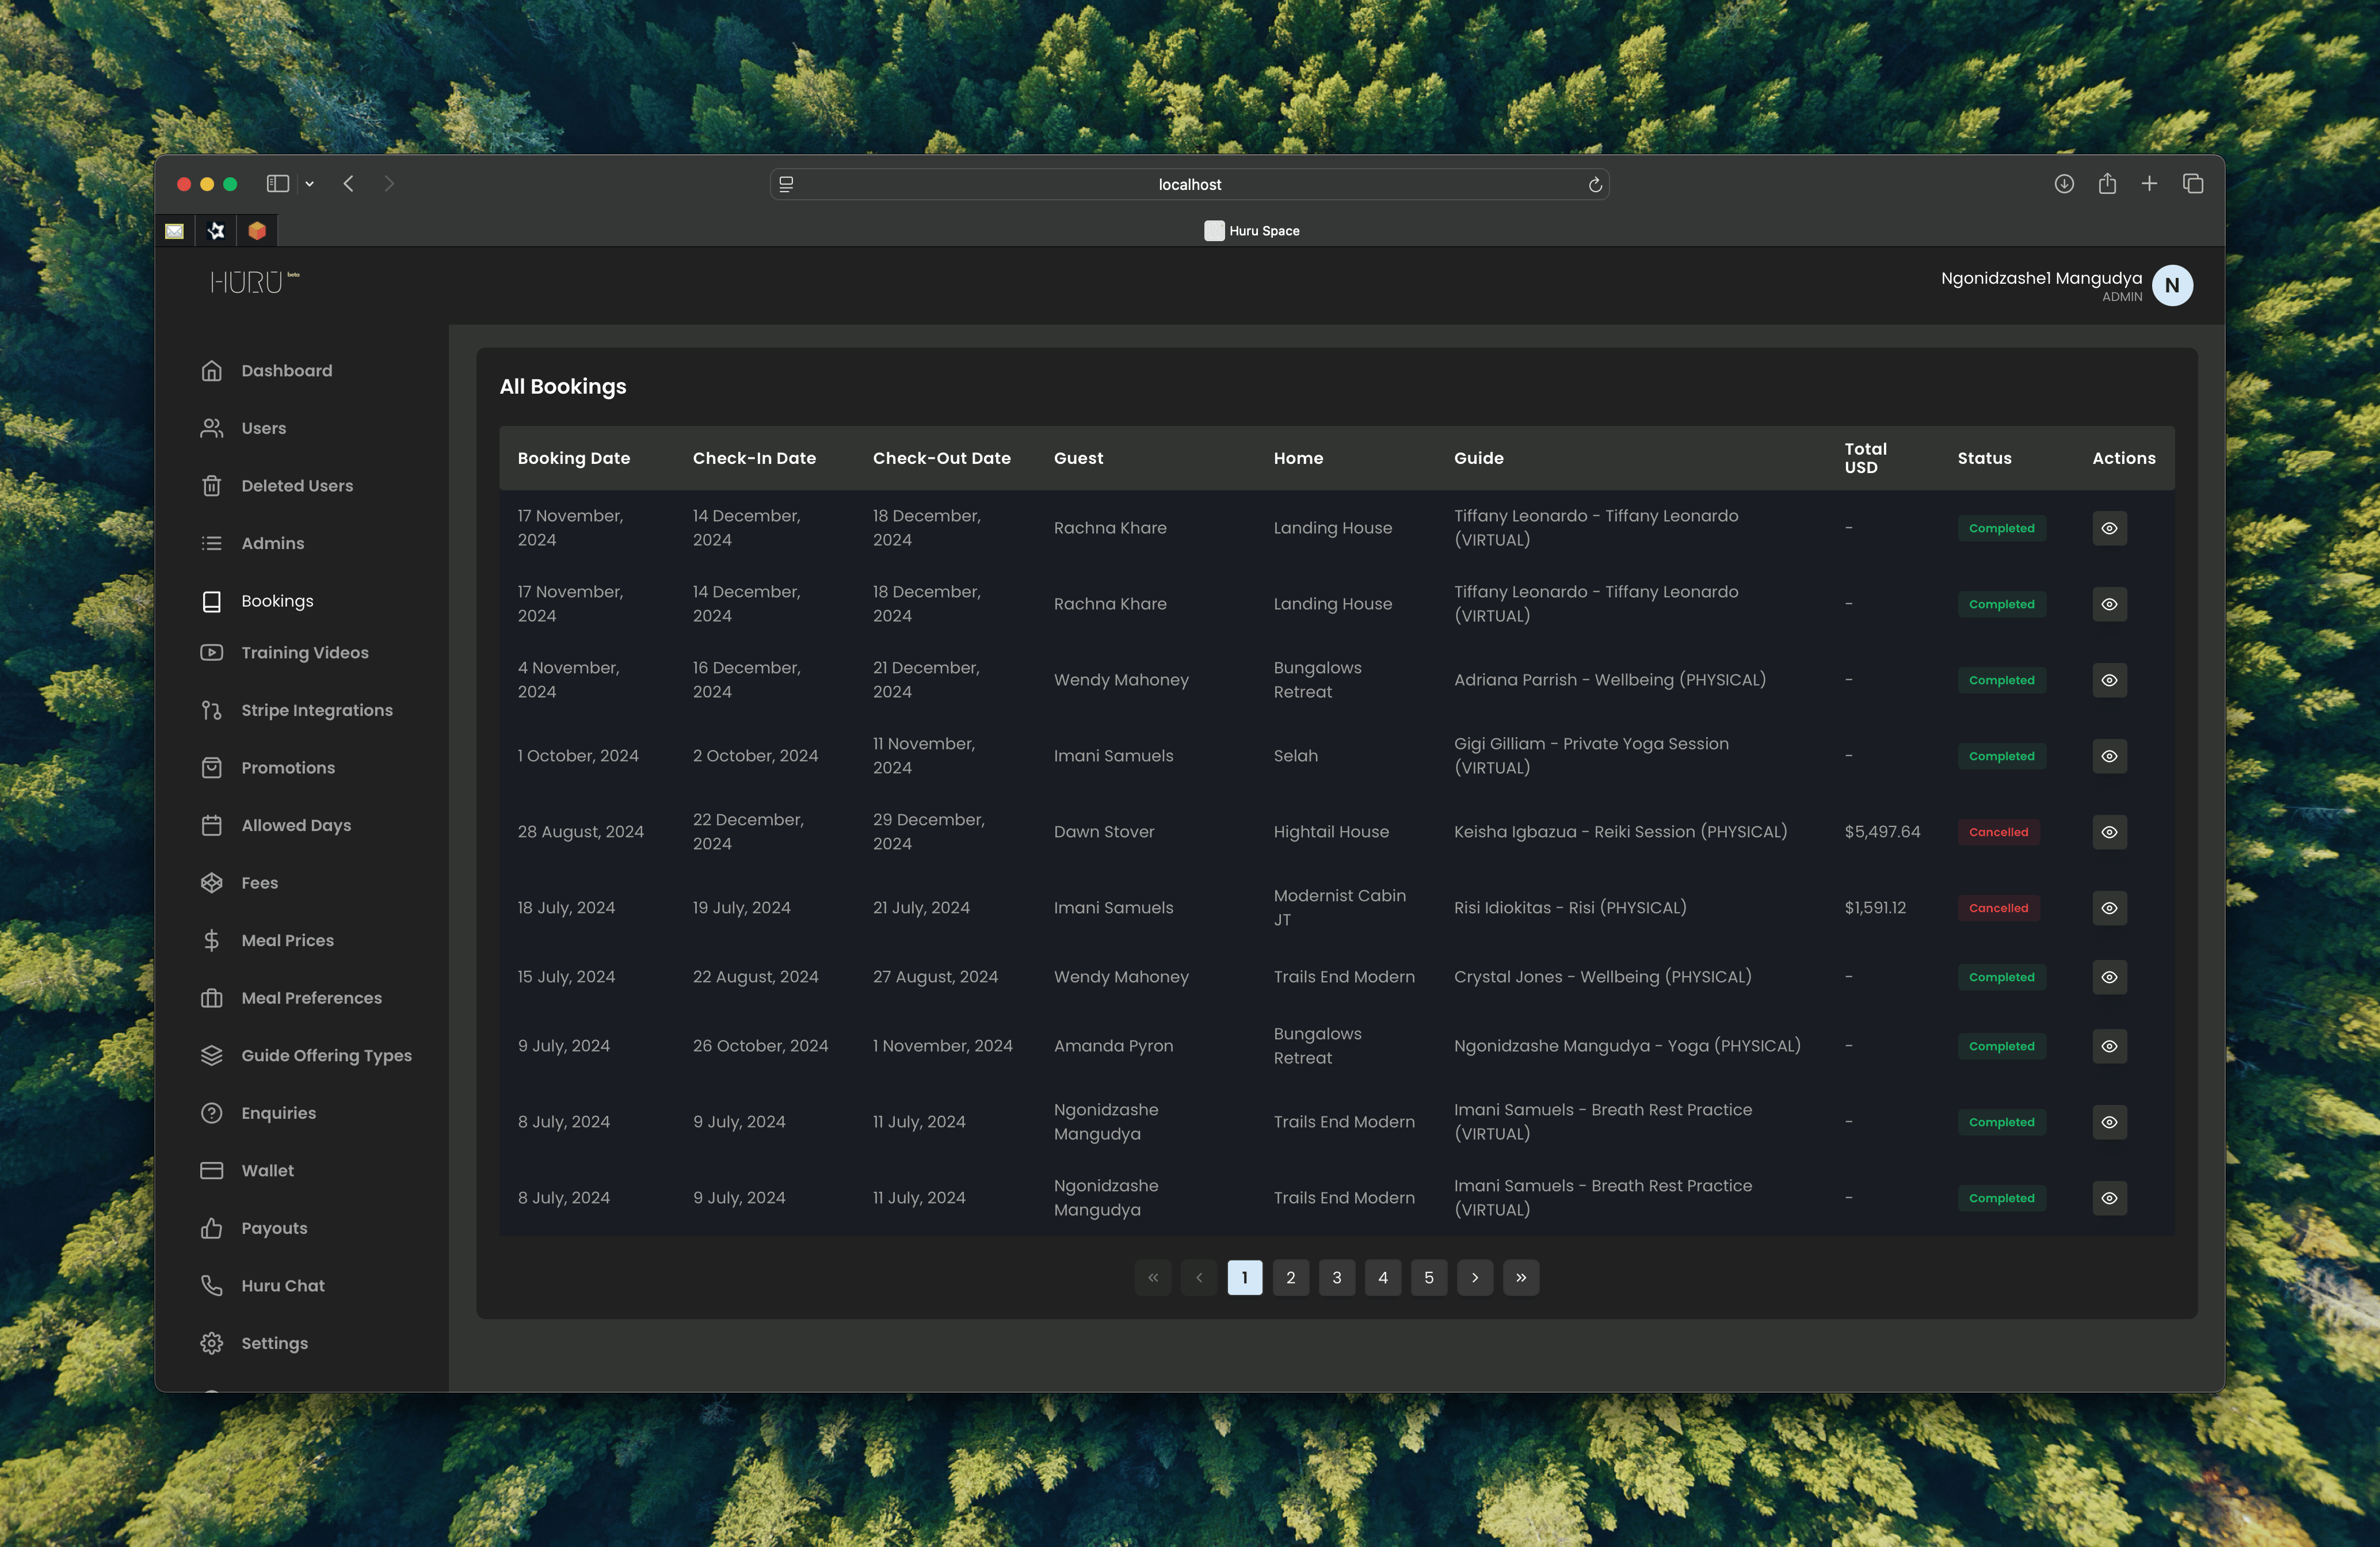
Task: Click the Training Videos play icon
Action: point(212,652)
